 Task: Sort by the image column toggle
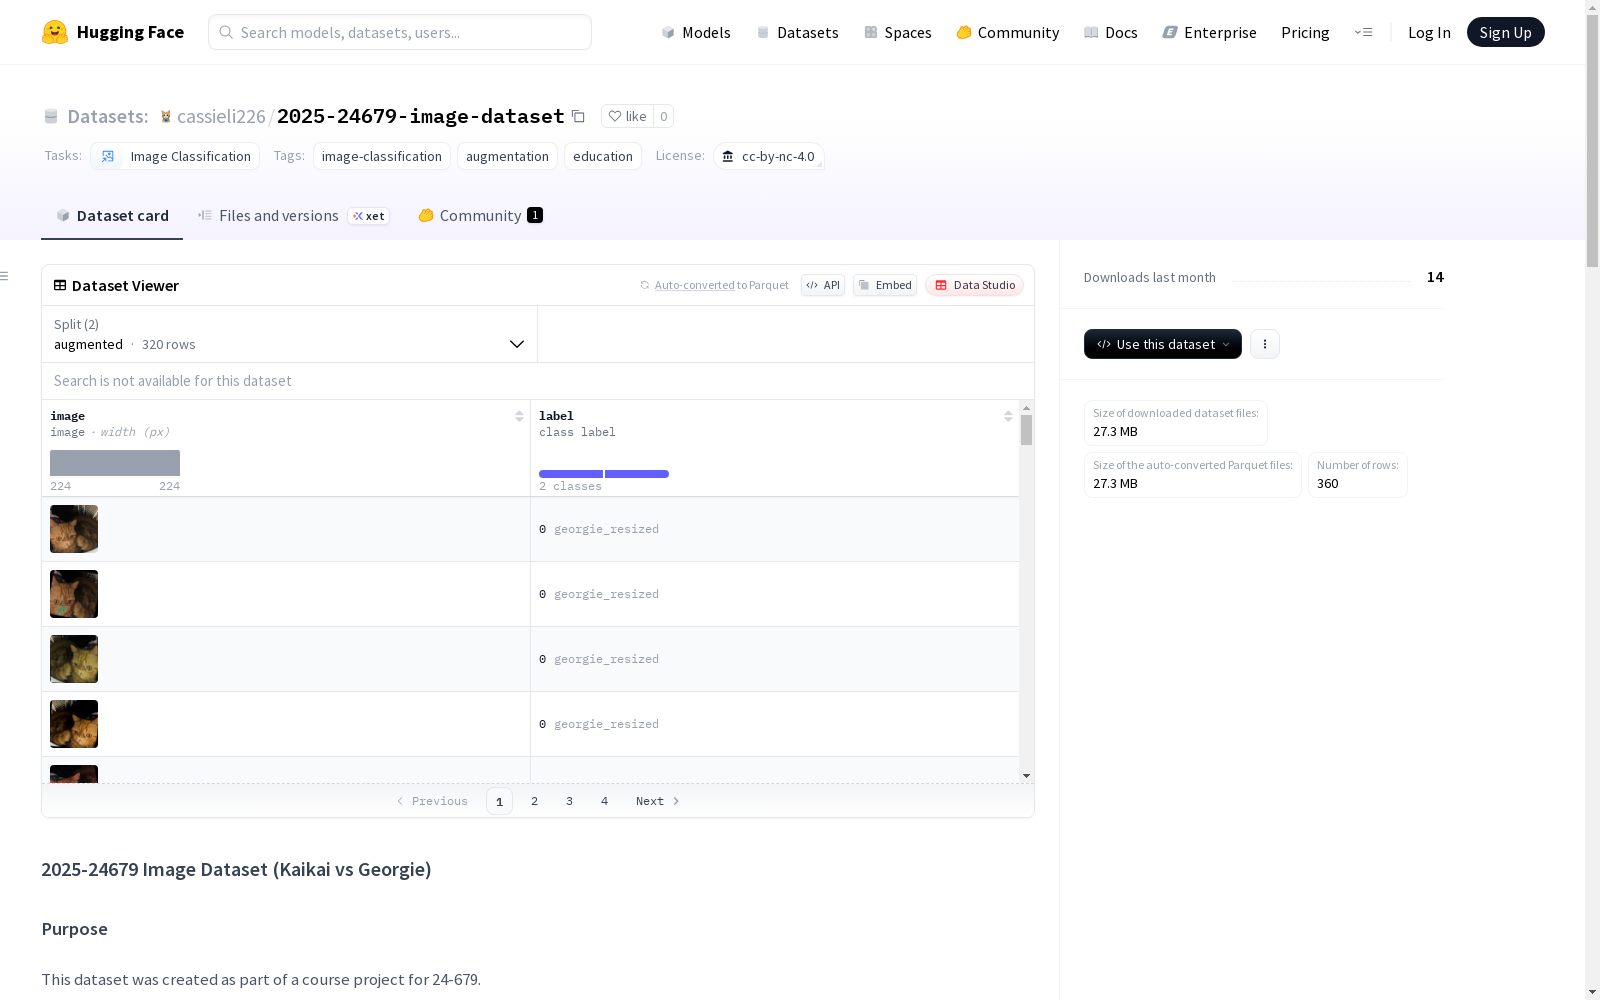pos(519,416)
